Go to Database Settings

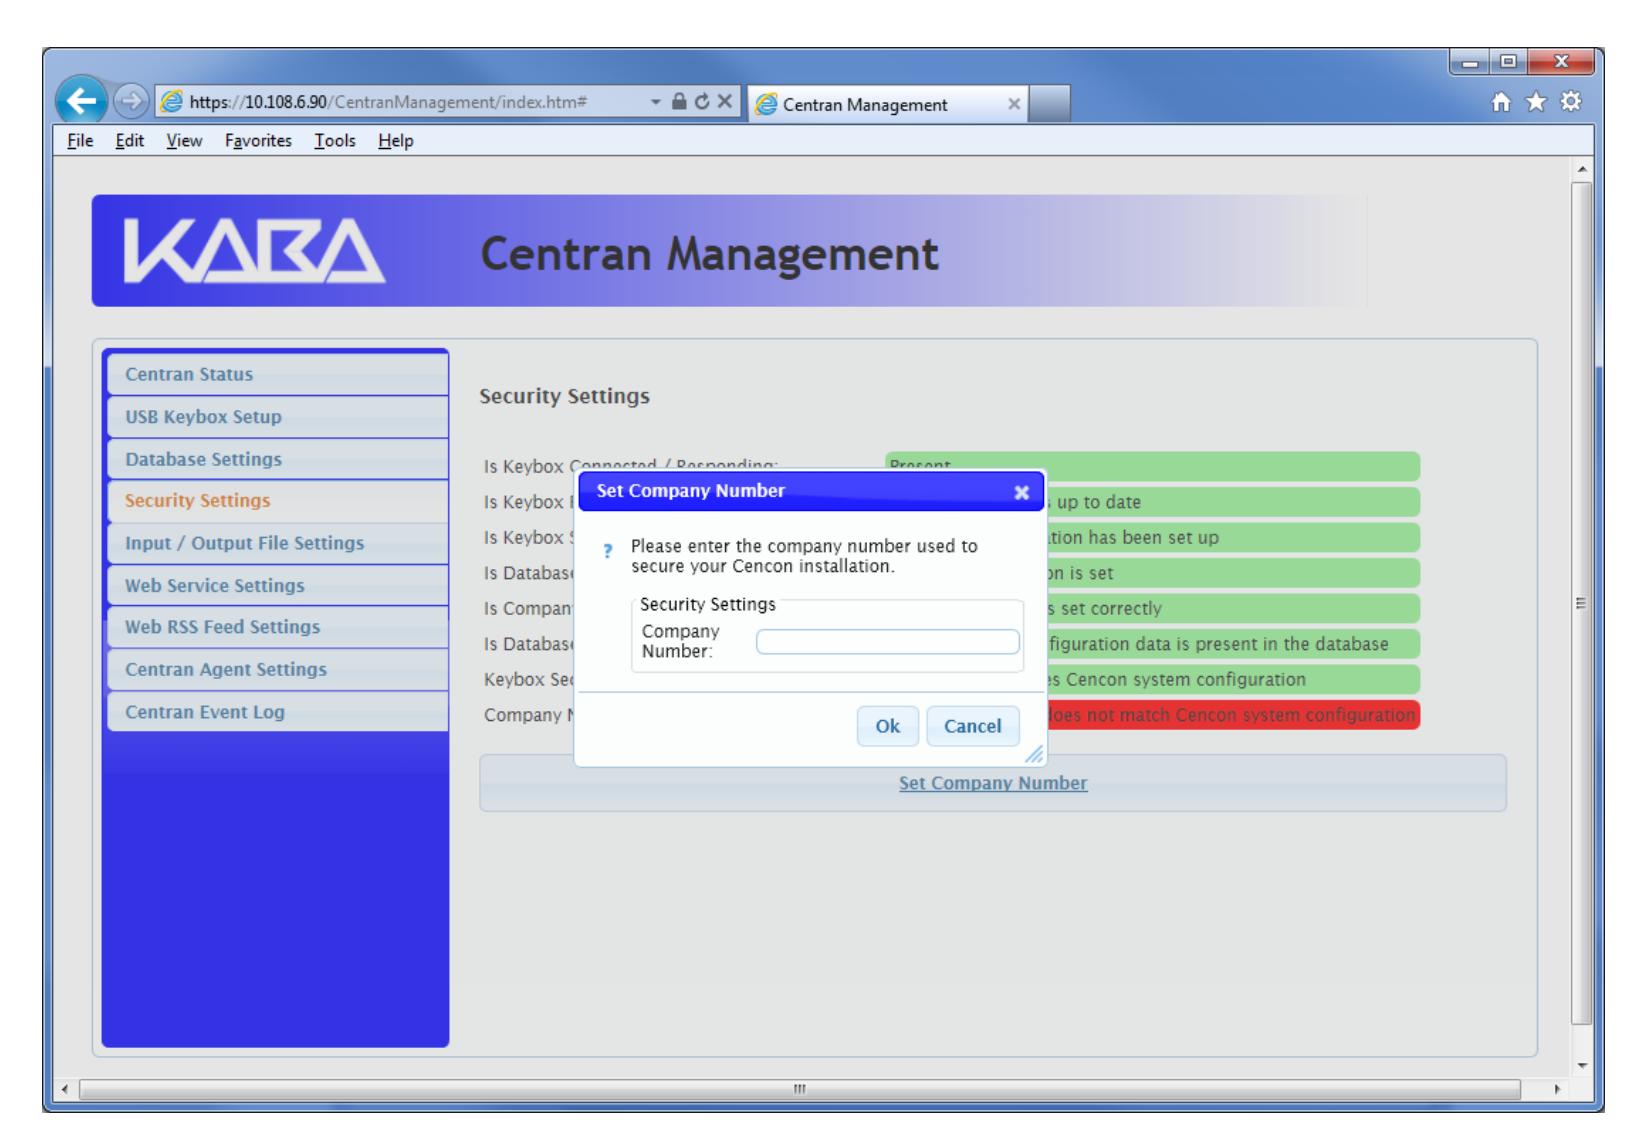pos(277,459)
